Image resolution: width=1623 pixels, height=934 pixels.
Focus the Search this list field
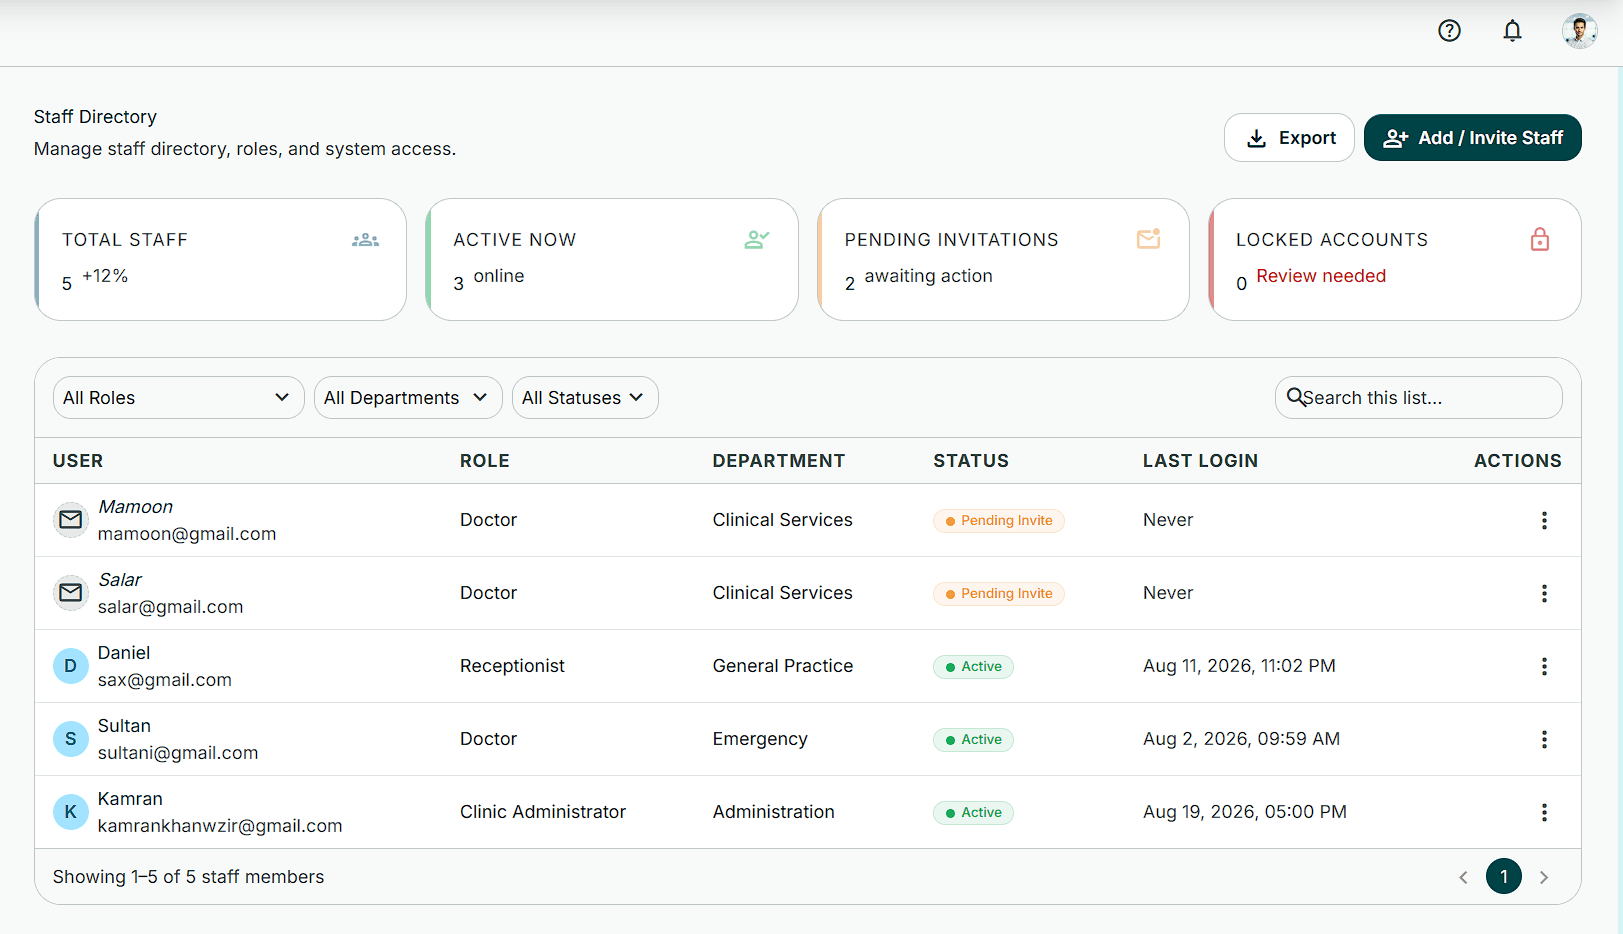(1418, 398)
